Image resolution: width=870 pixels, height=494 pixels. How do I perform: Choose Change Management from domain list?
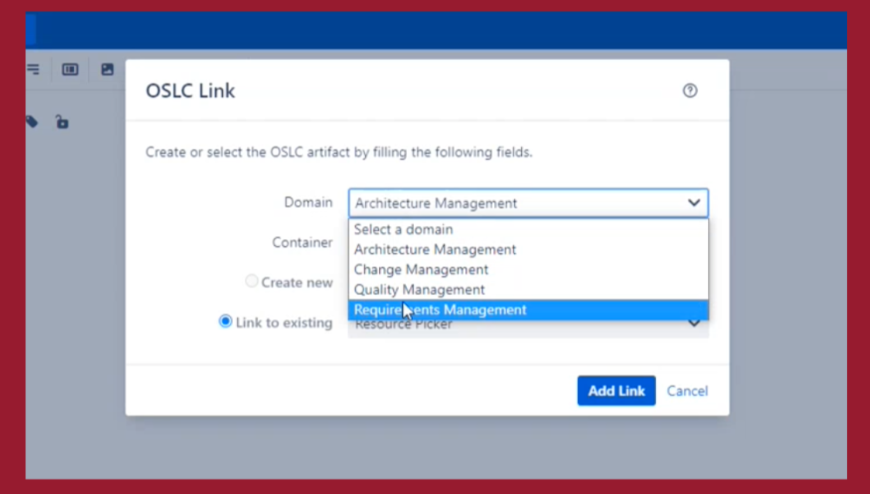(x=528, y=269)
